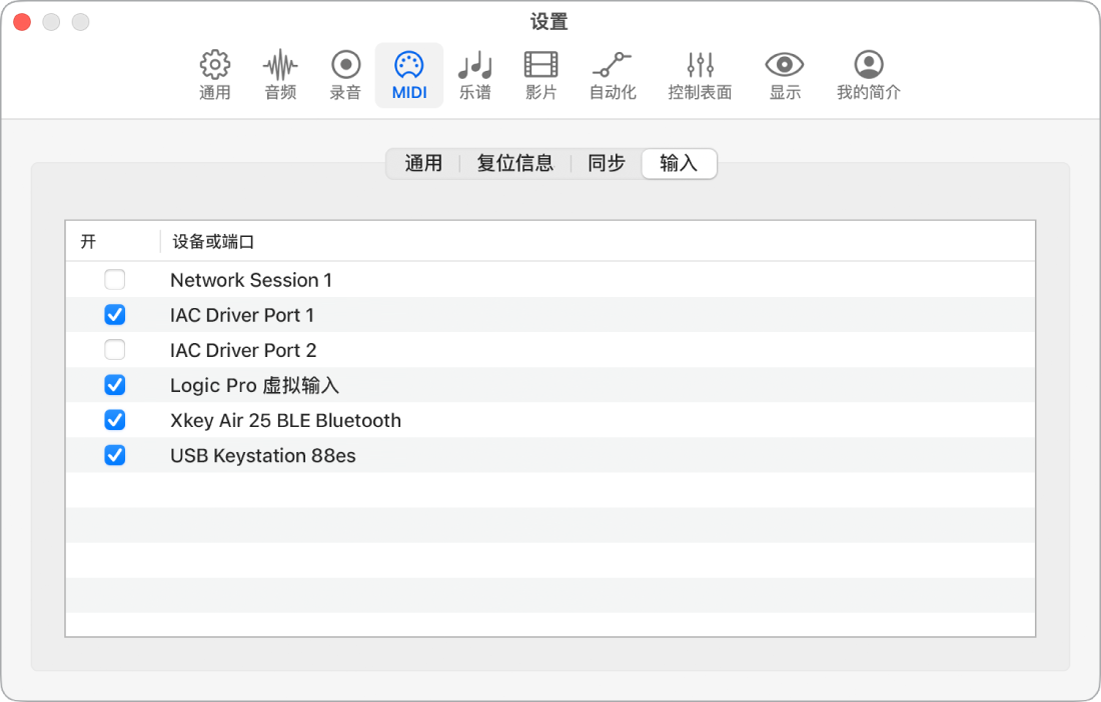Open the 我的简介 settings pane

click(x=867, y=75)
